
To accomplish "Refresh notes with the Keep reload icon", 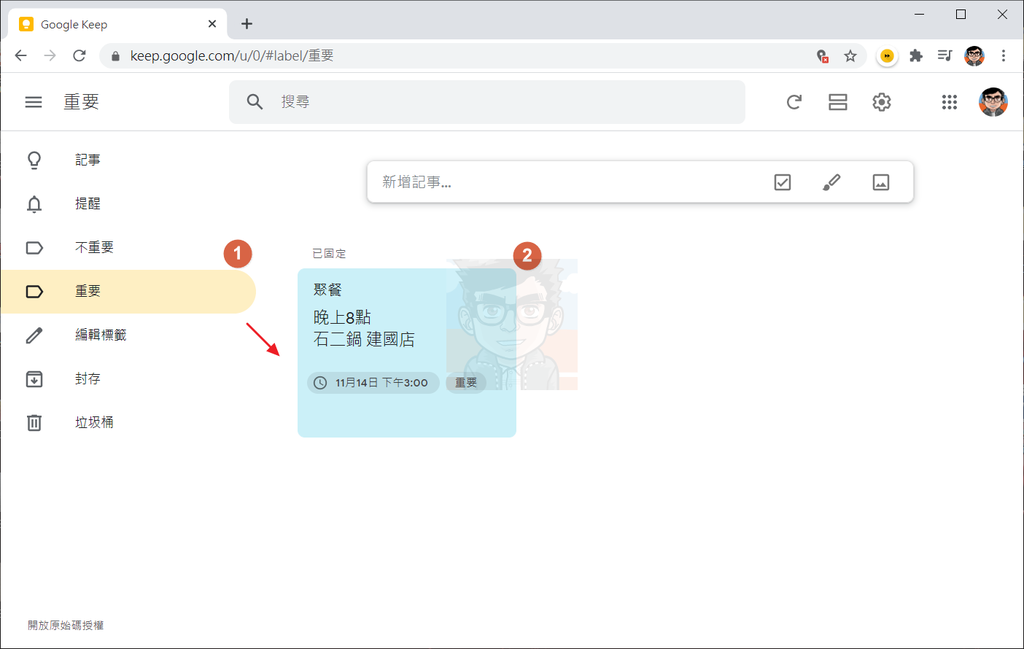I will click(793, 102).
